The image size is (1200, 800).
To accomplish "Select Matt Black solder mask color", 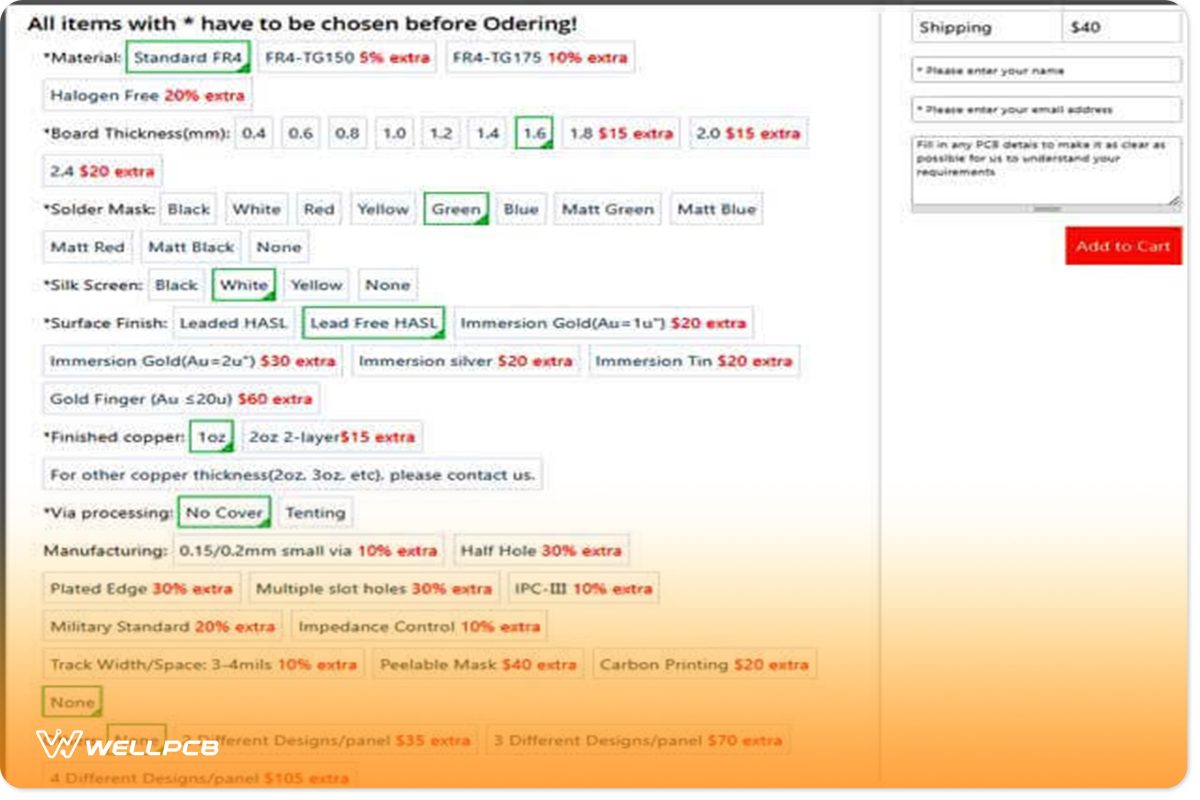I will click(x=190, y=246).
